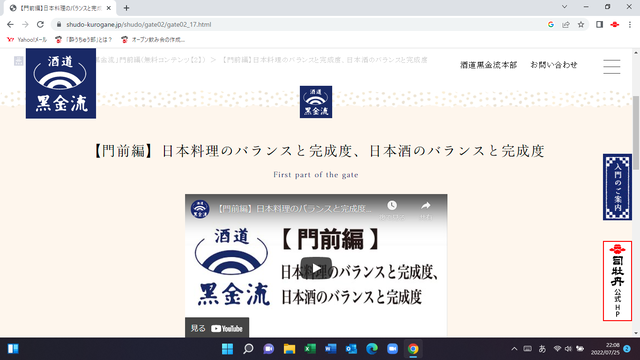The image size is (640, 360).
Task: Open Chrome three-dot menu
Action: click(x=630, y=24)
